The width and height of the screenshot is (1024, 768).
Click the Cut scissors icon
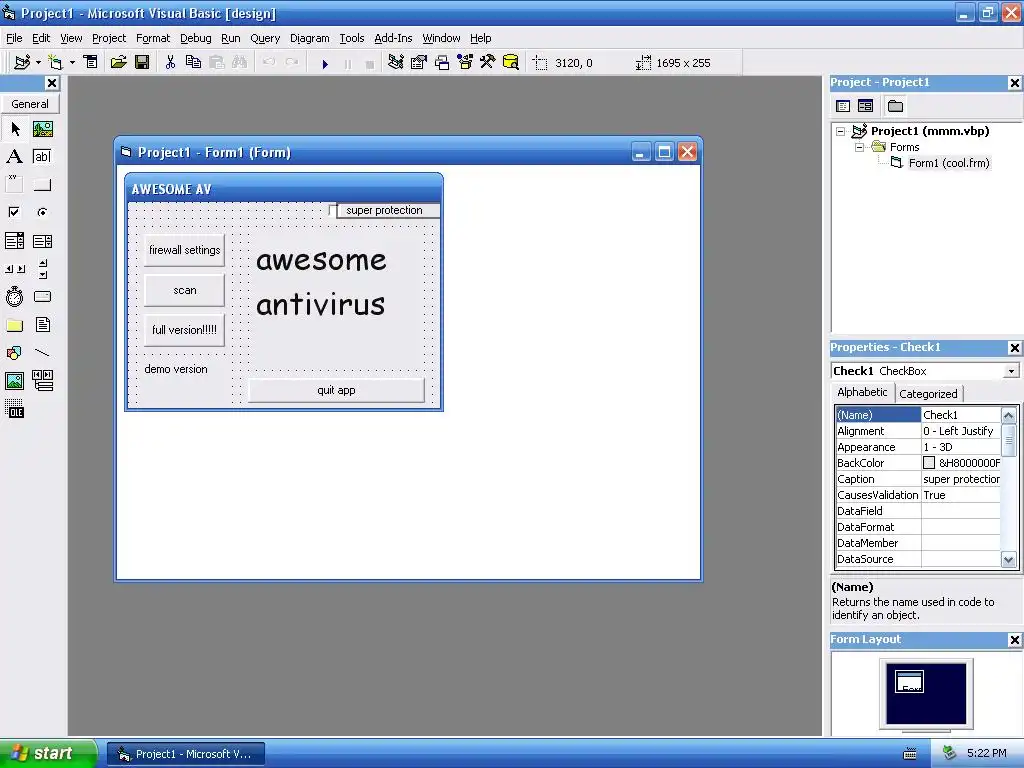coord(170,63)
